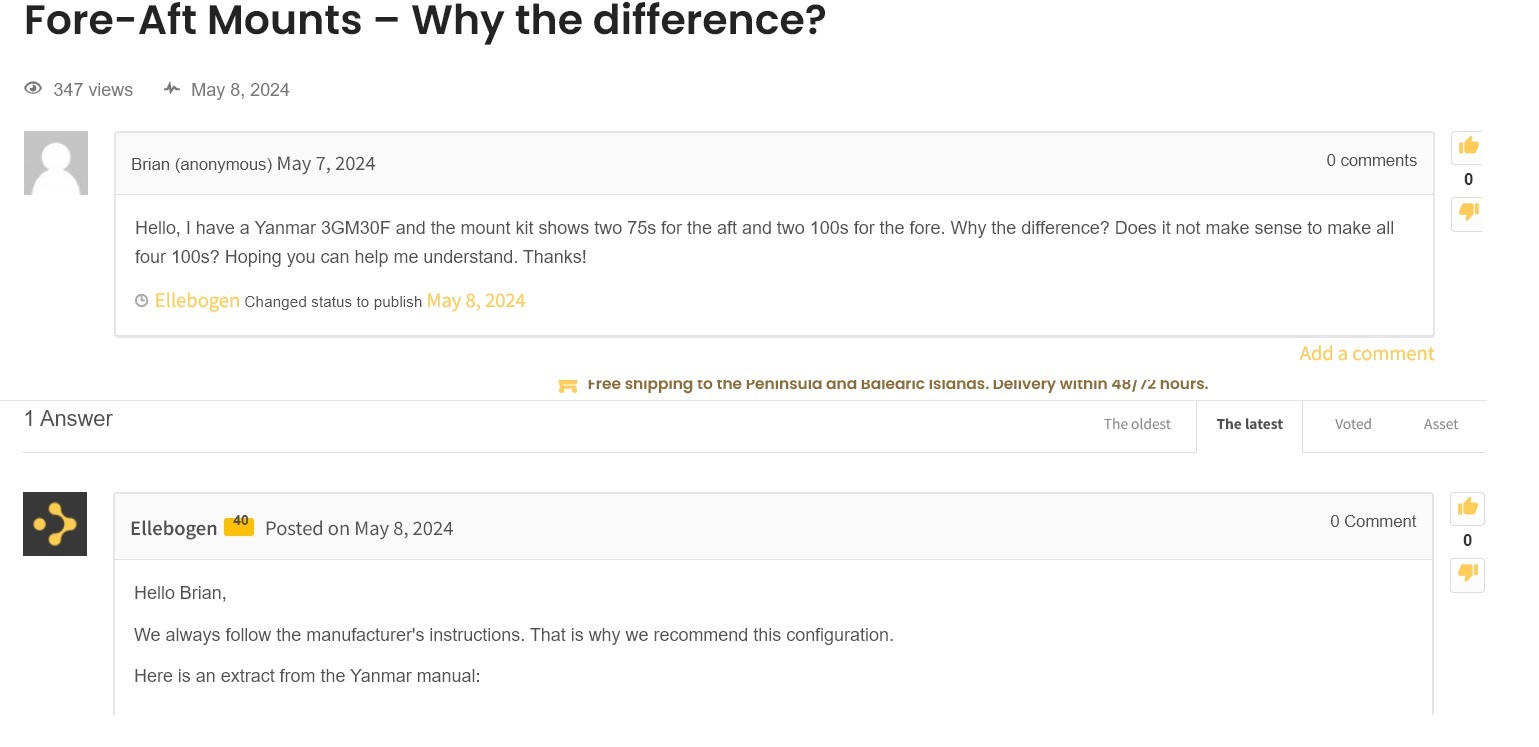This screenshot has width=1539, height=747.
Task: Click Ellebogen's yellow logo avatar
Action: 55,524
